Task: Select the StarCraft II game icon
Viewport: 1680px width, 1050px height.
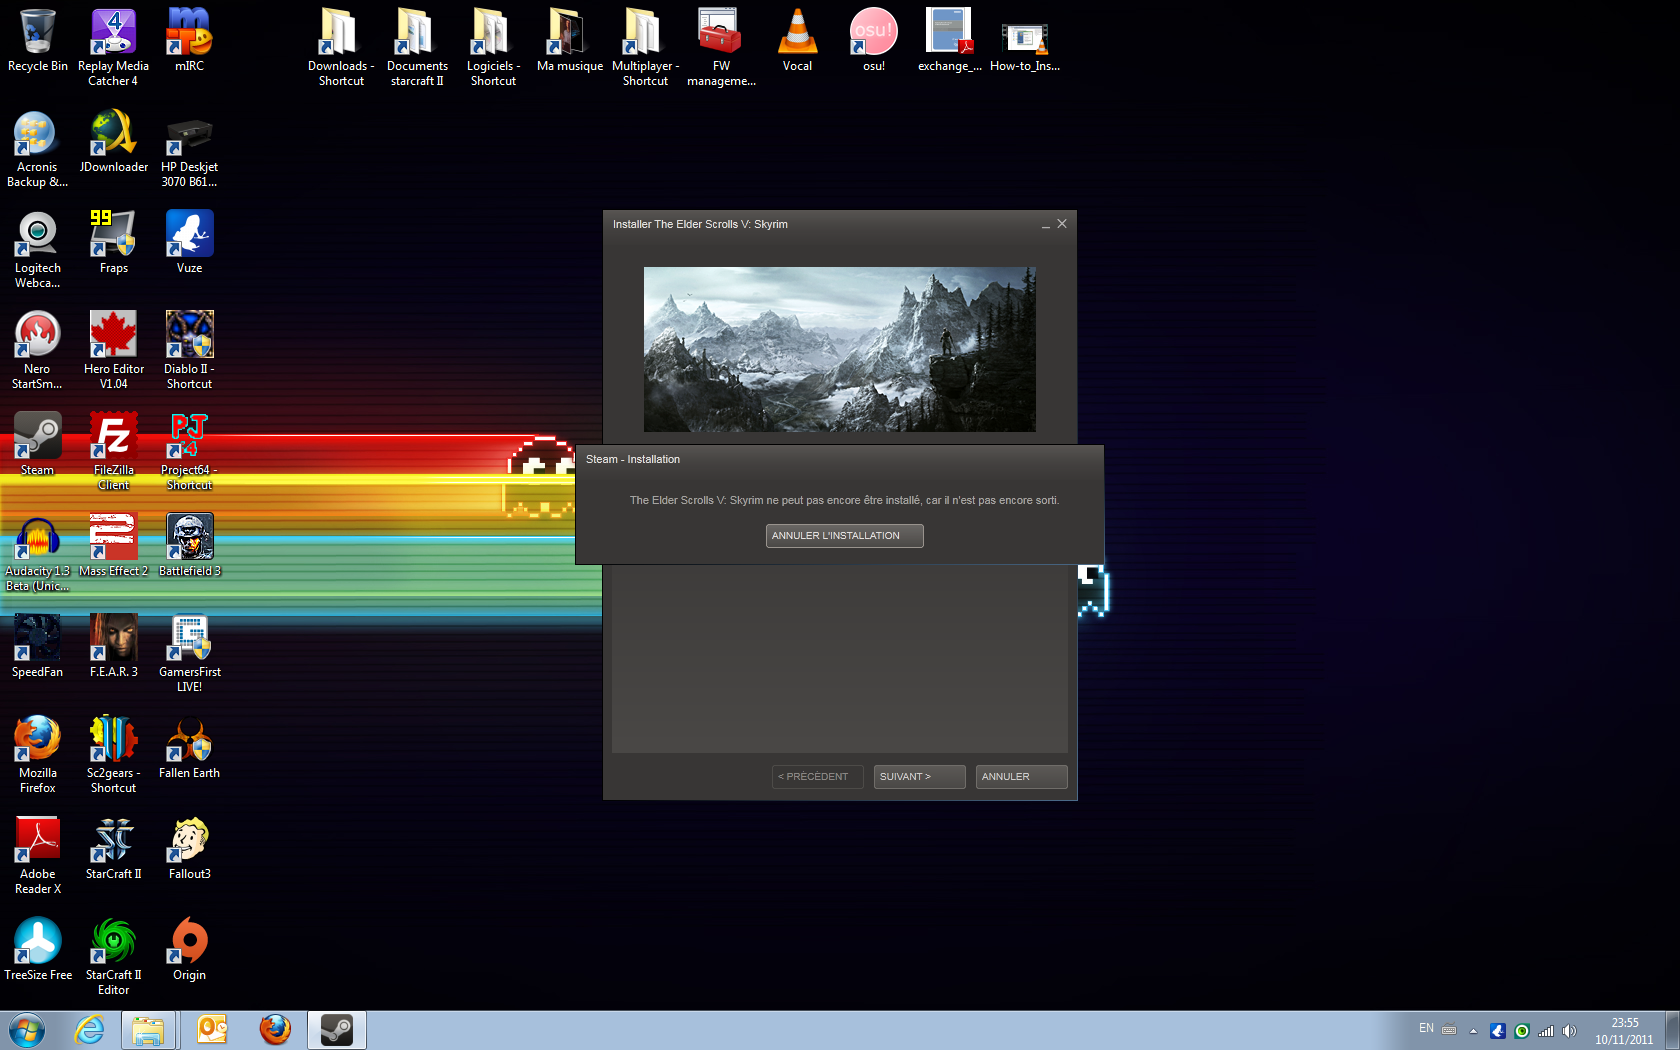Action: [x=114, y=850]
